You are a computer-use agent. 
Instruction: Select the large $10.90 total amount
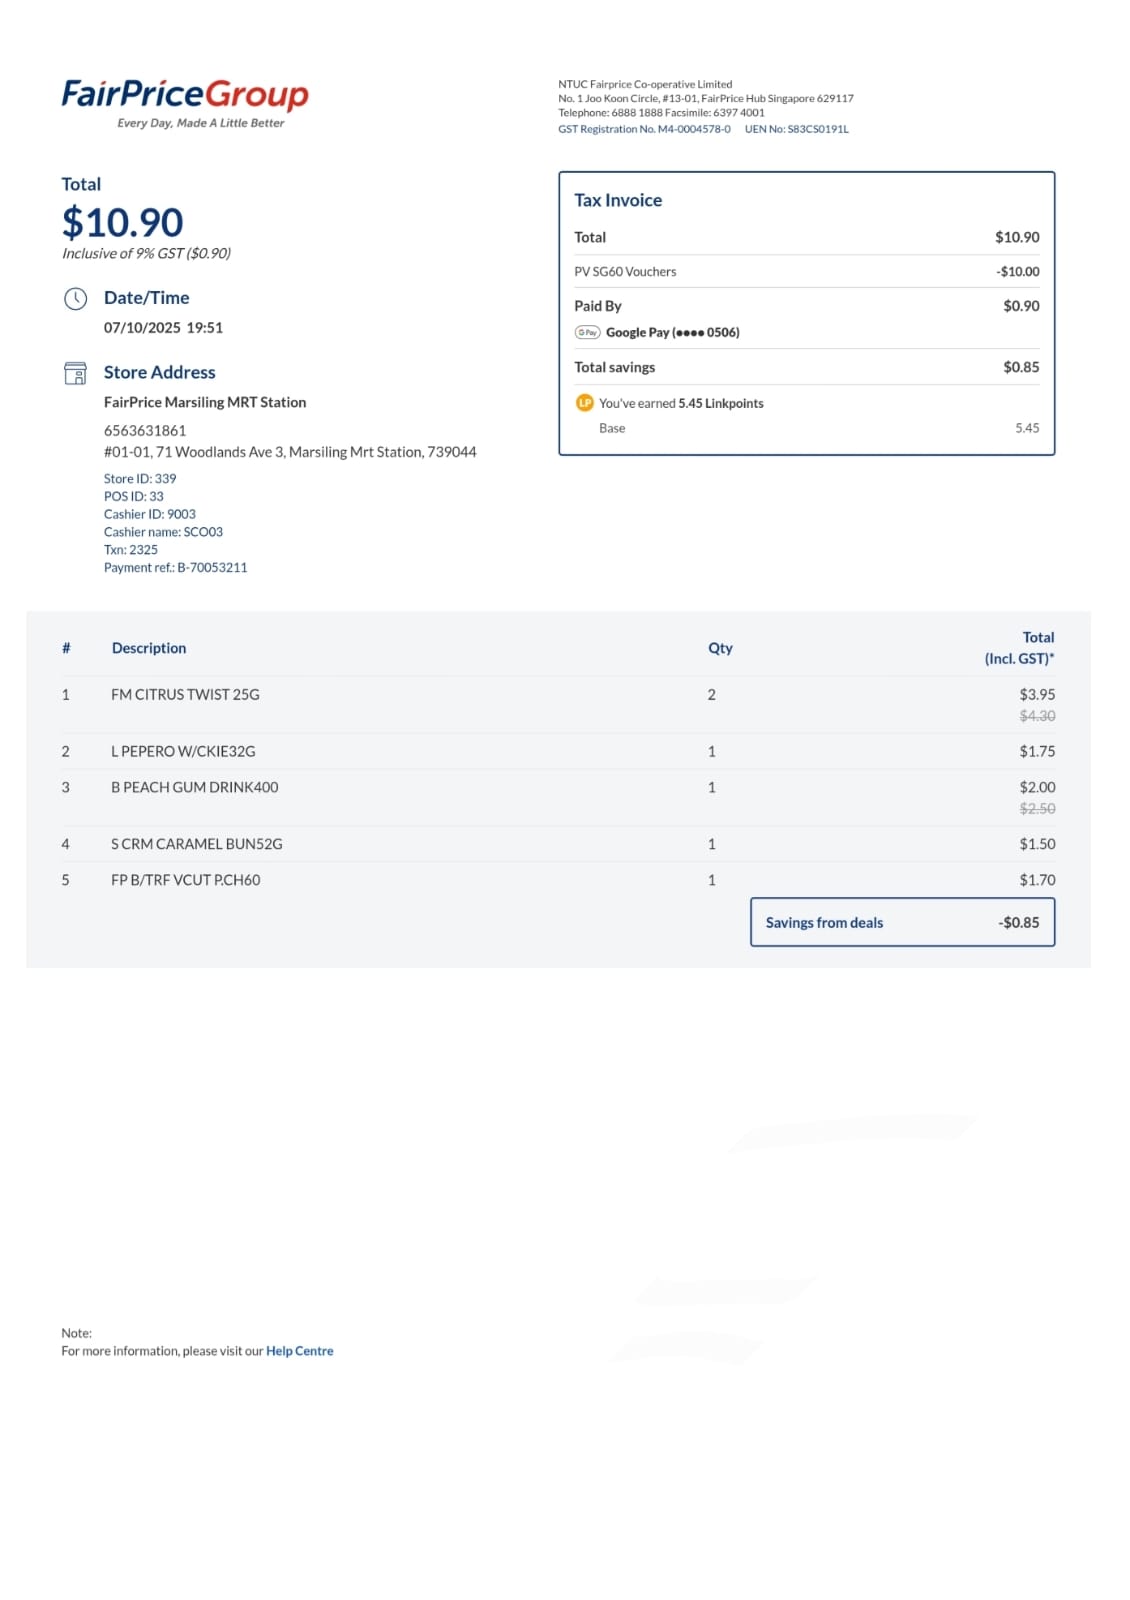click(122, 222)
